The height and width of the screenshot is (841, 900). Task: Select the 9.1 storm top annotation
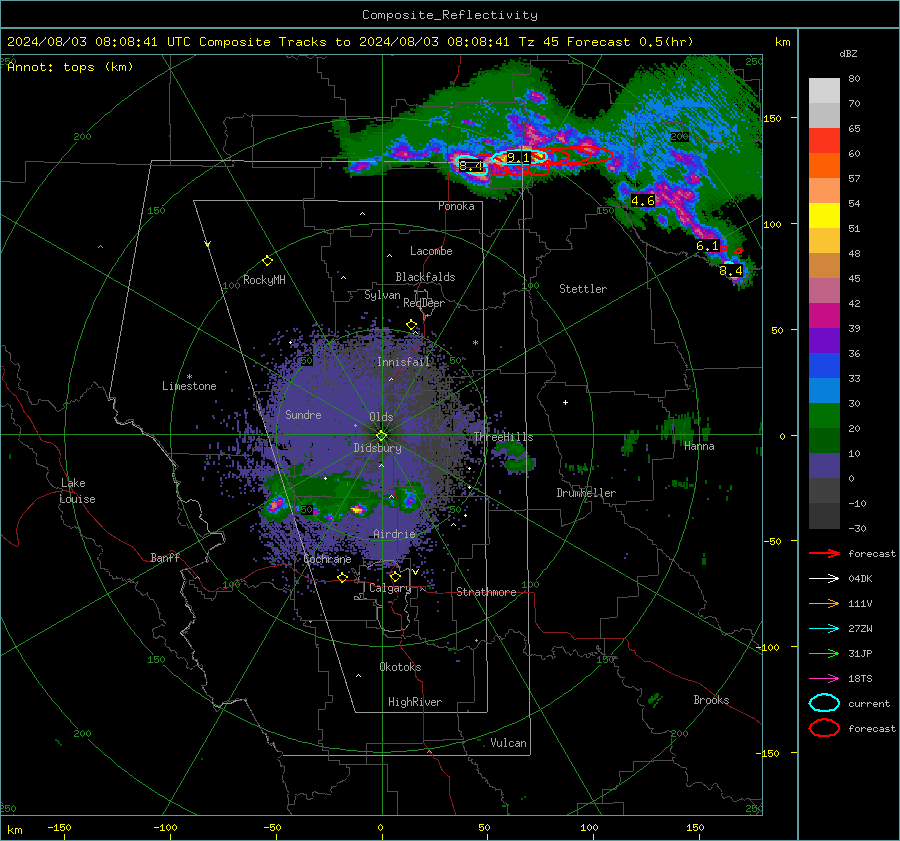(x=518, y=157)
